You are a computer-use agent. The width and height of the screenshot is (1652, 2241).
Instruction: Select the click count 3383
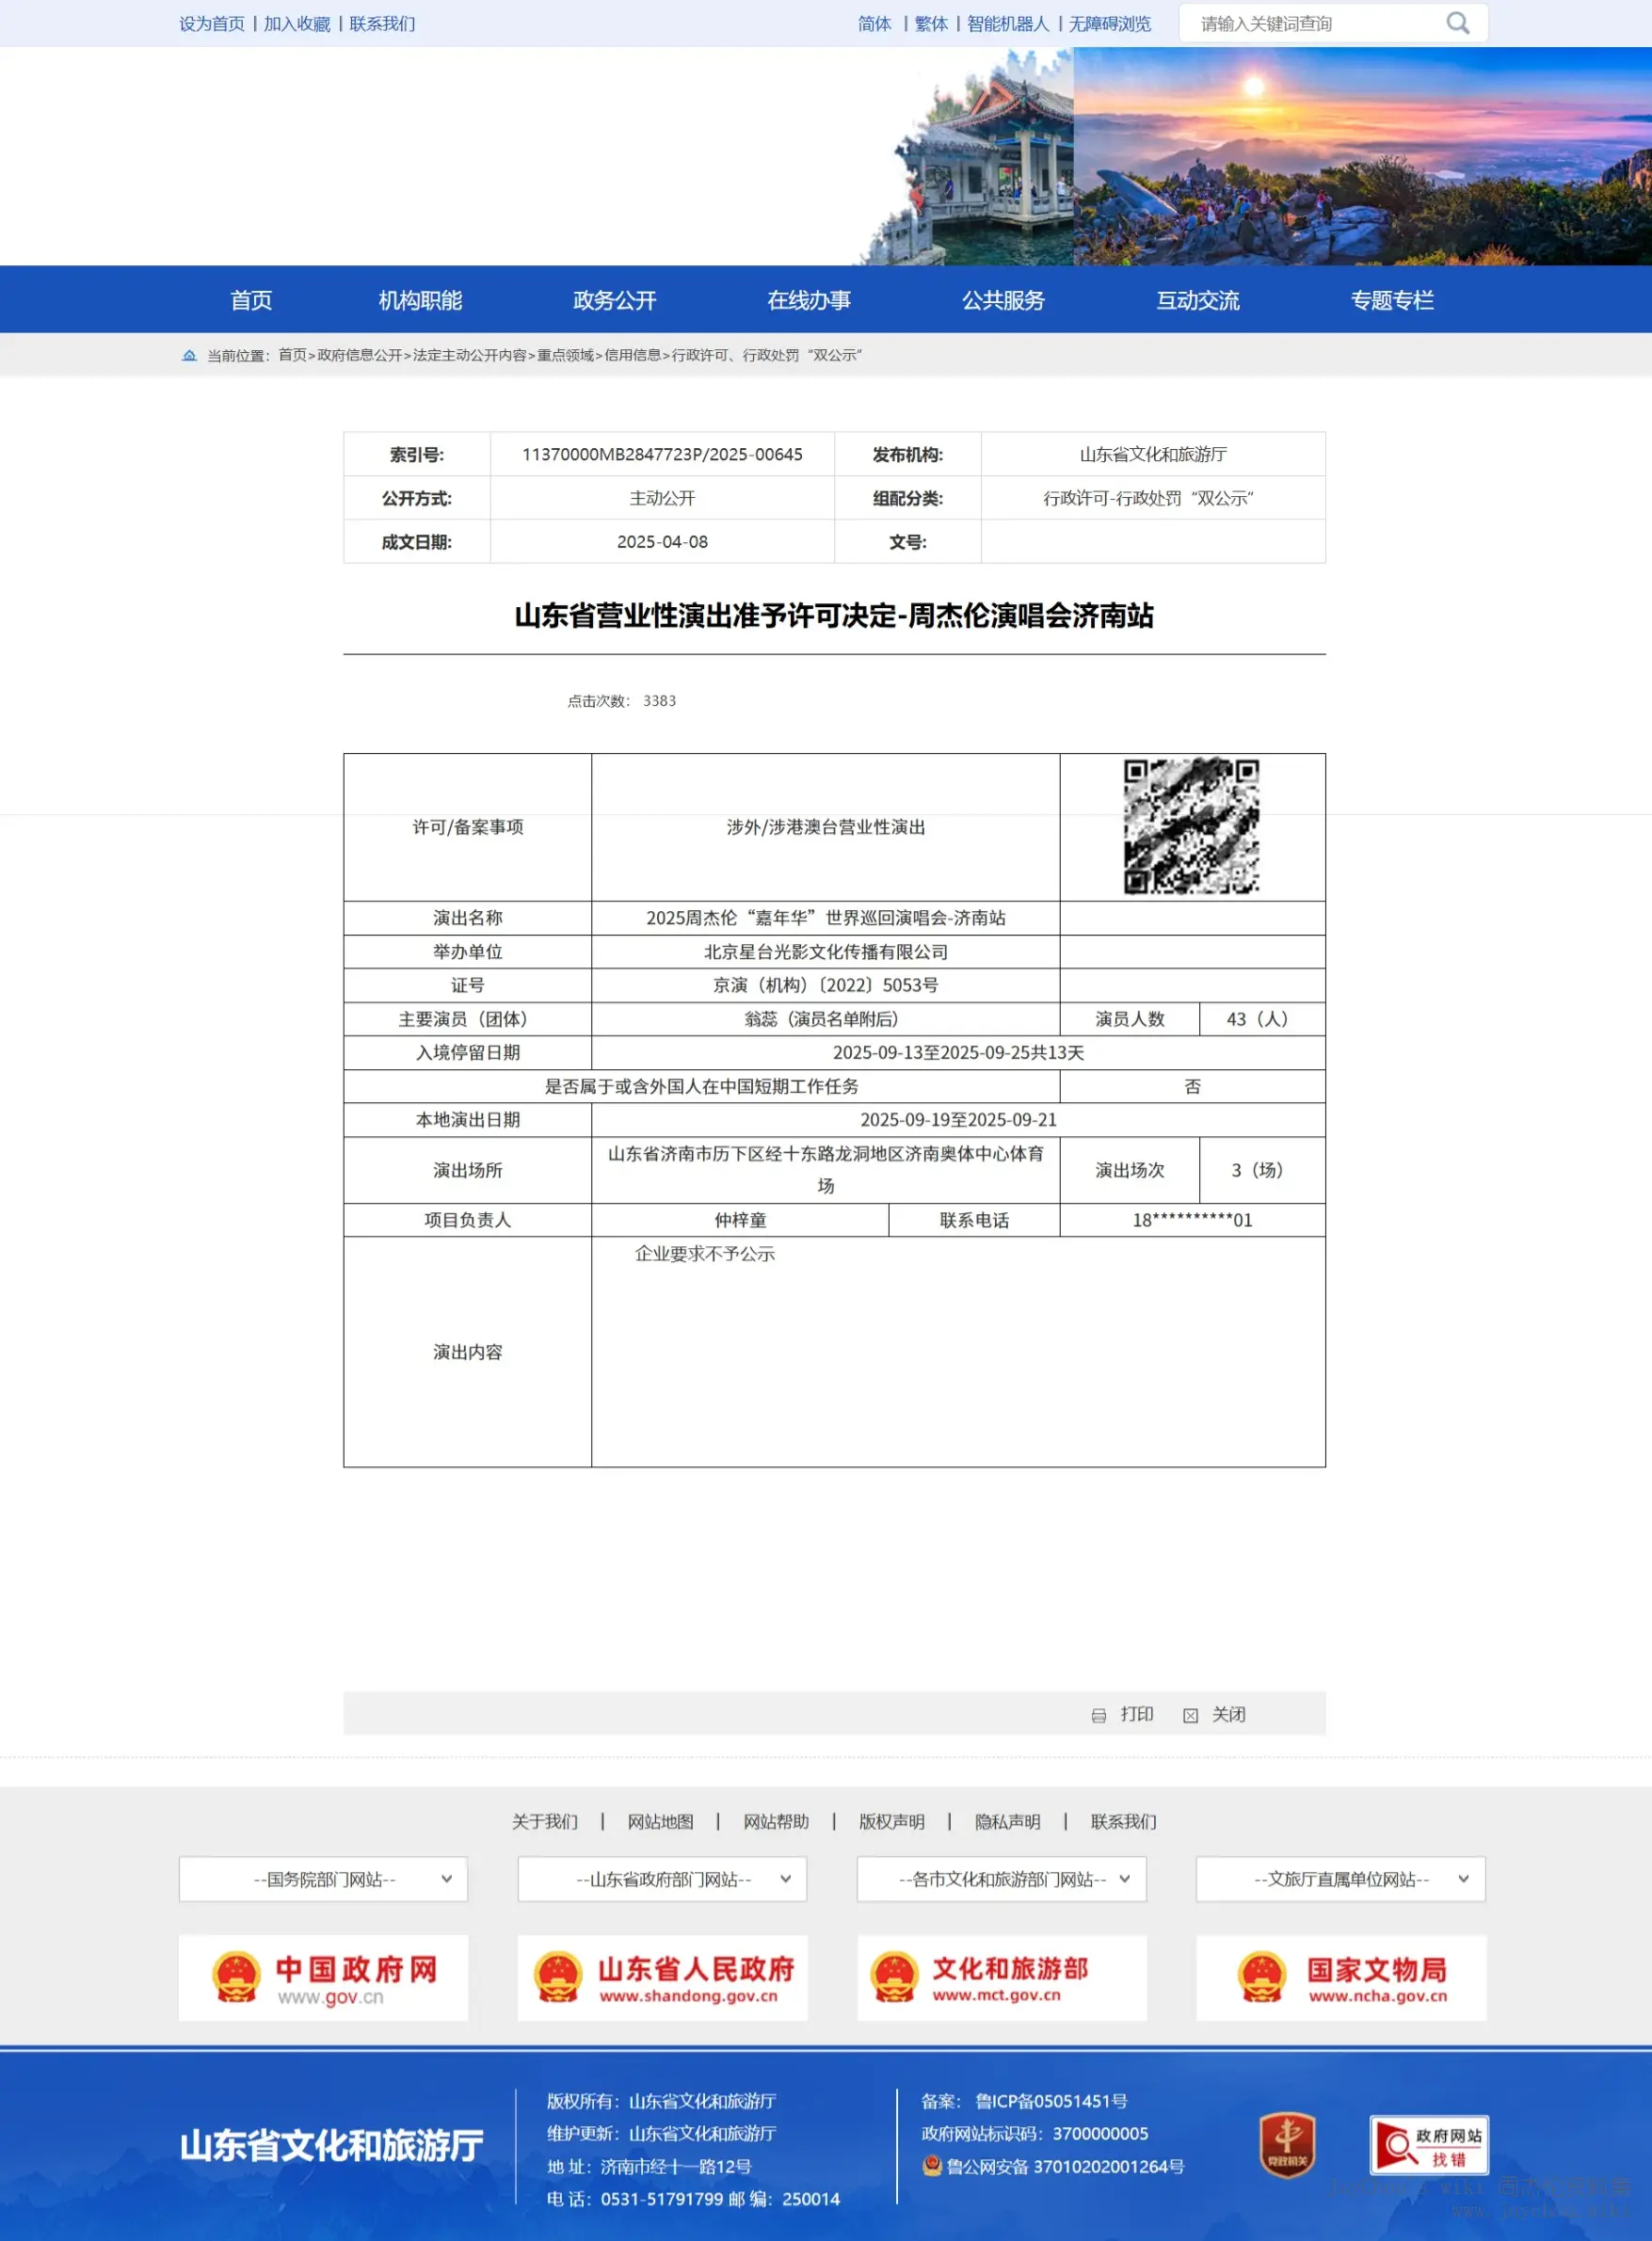[x=659, y=701]
